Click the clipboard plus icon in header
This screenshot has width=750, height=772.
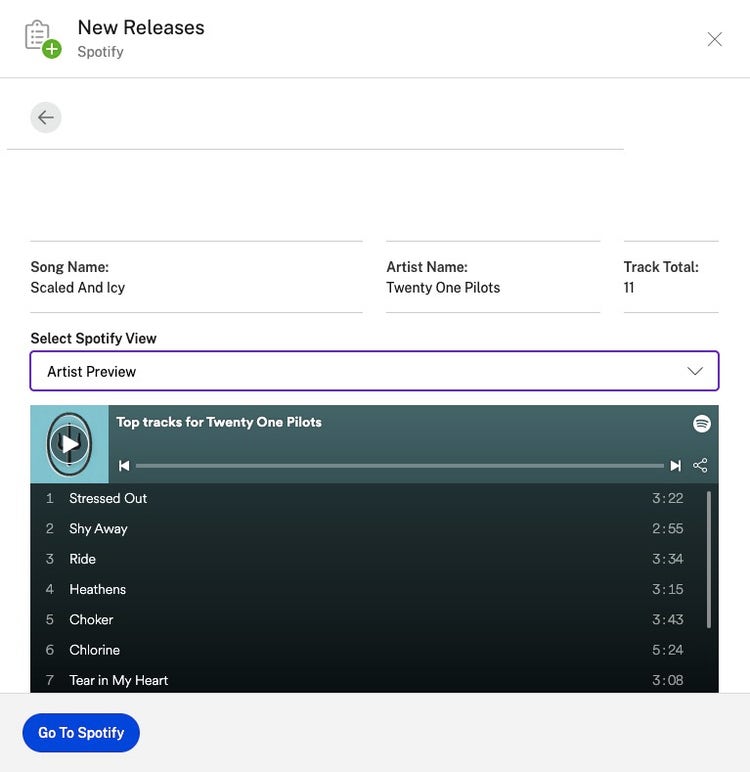pos(43,39)
